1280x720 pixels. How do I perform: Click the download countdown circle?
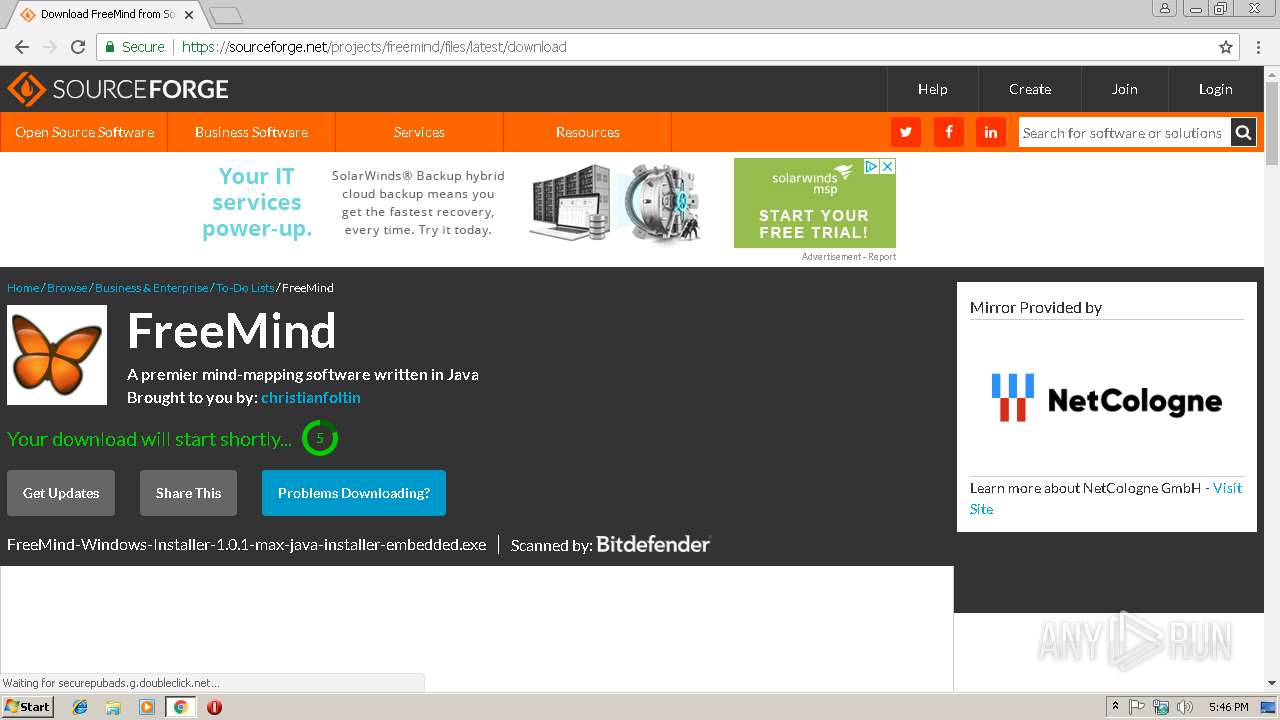[x=320, y=438]
